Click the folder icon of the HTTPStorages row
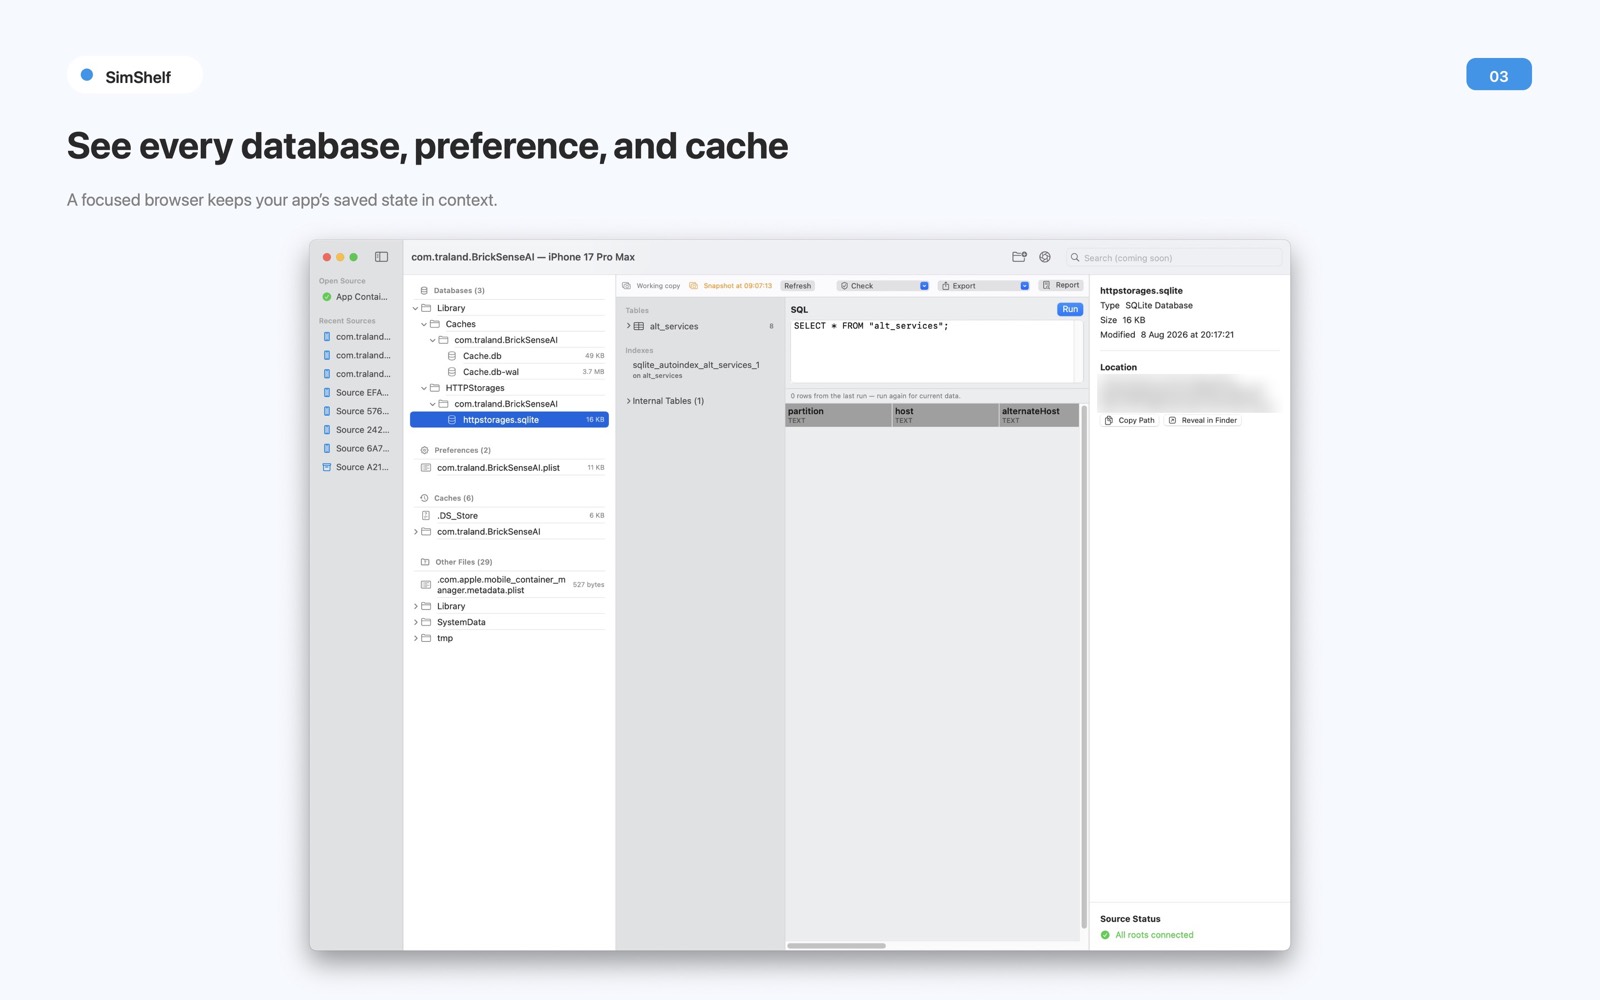The width and height of the screenshot is (1600, 1000). coord(435,388)
